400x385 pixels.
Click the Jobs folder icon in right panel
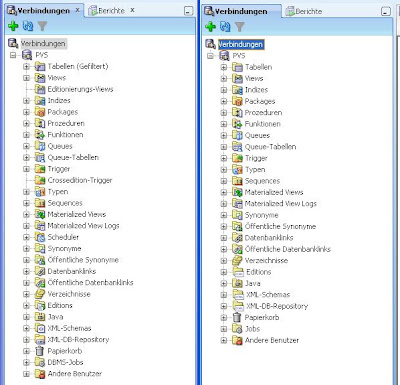pyautogui.click(x=237, y=329)
